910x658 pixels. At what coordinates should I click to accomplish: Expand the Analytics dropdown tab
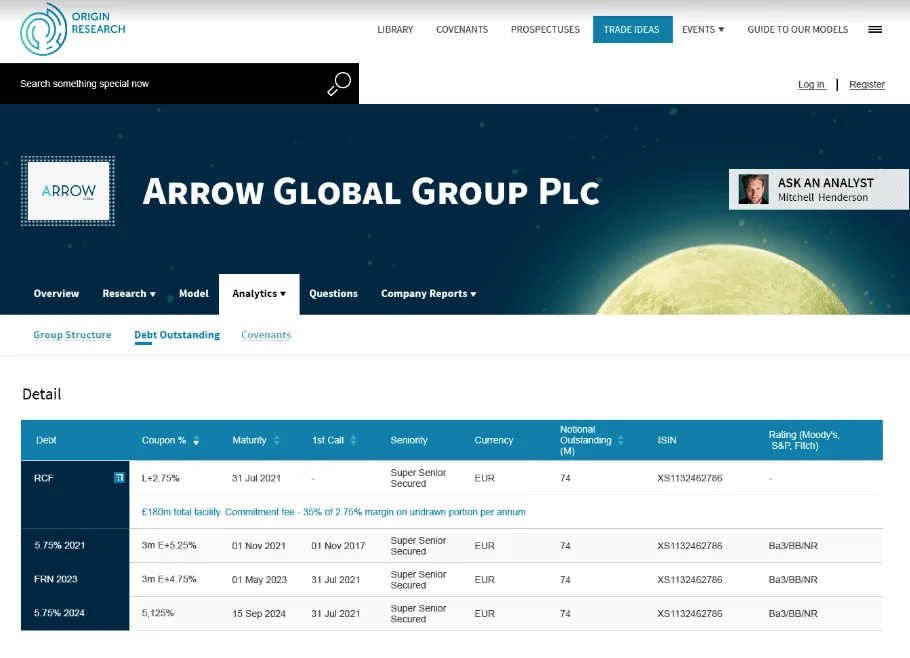click(259, 294)
